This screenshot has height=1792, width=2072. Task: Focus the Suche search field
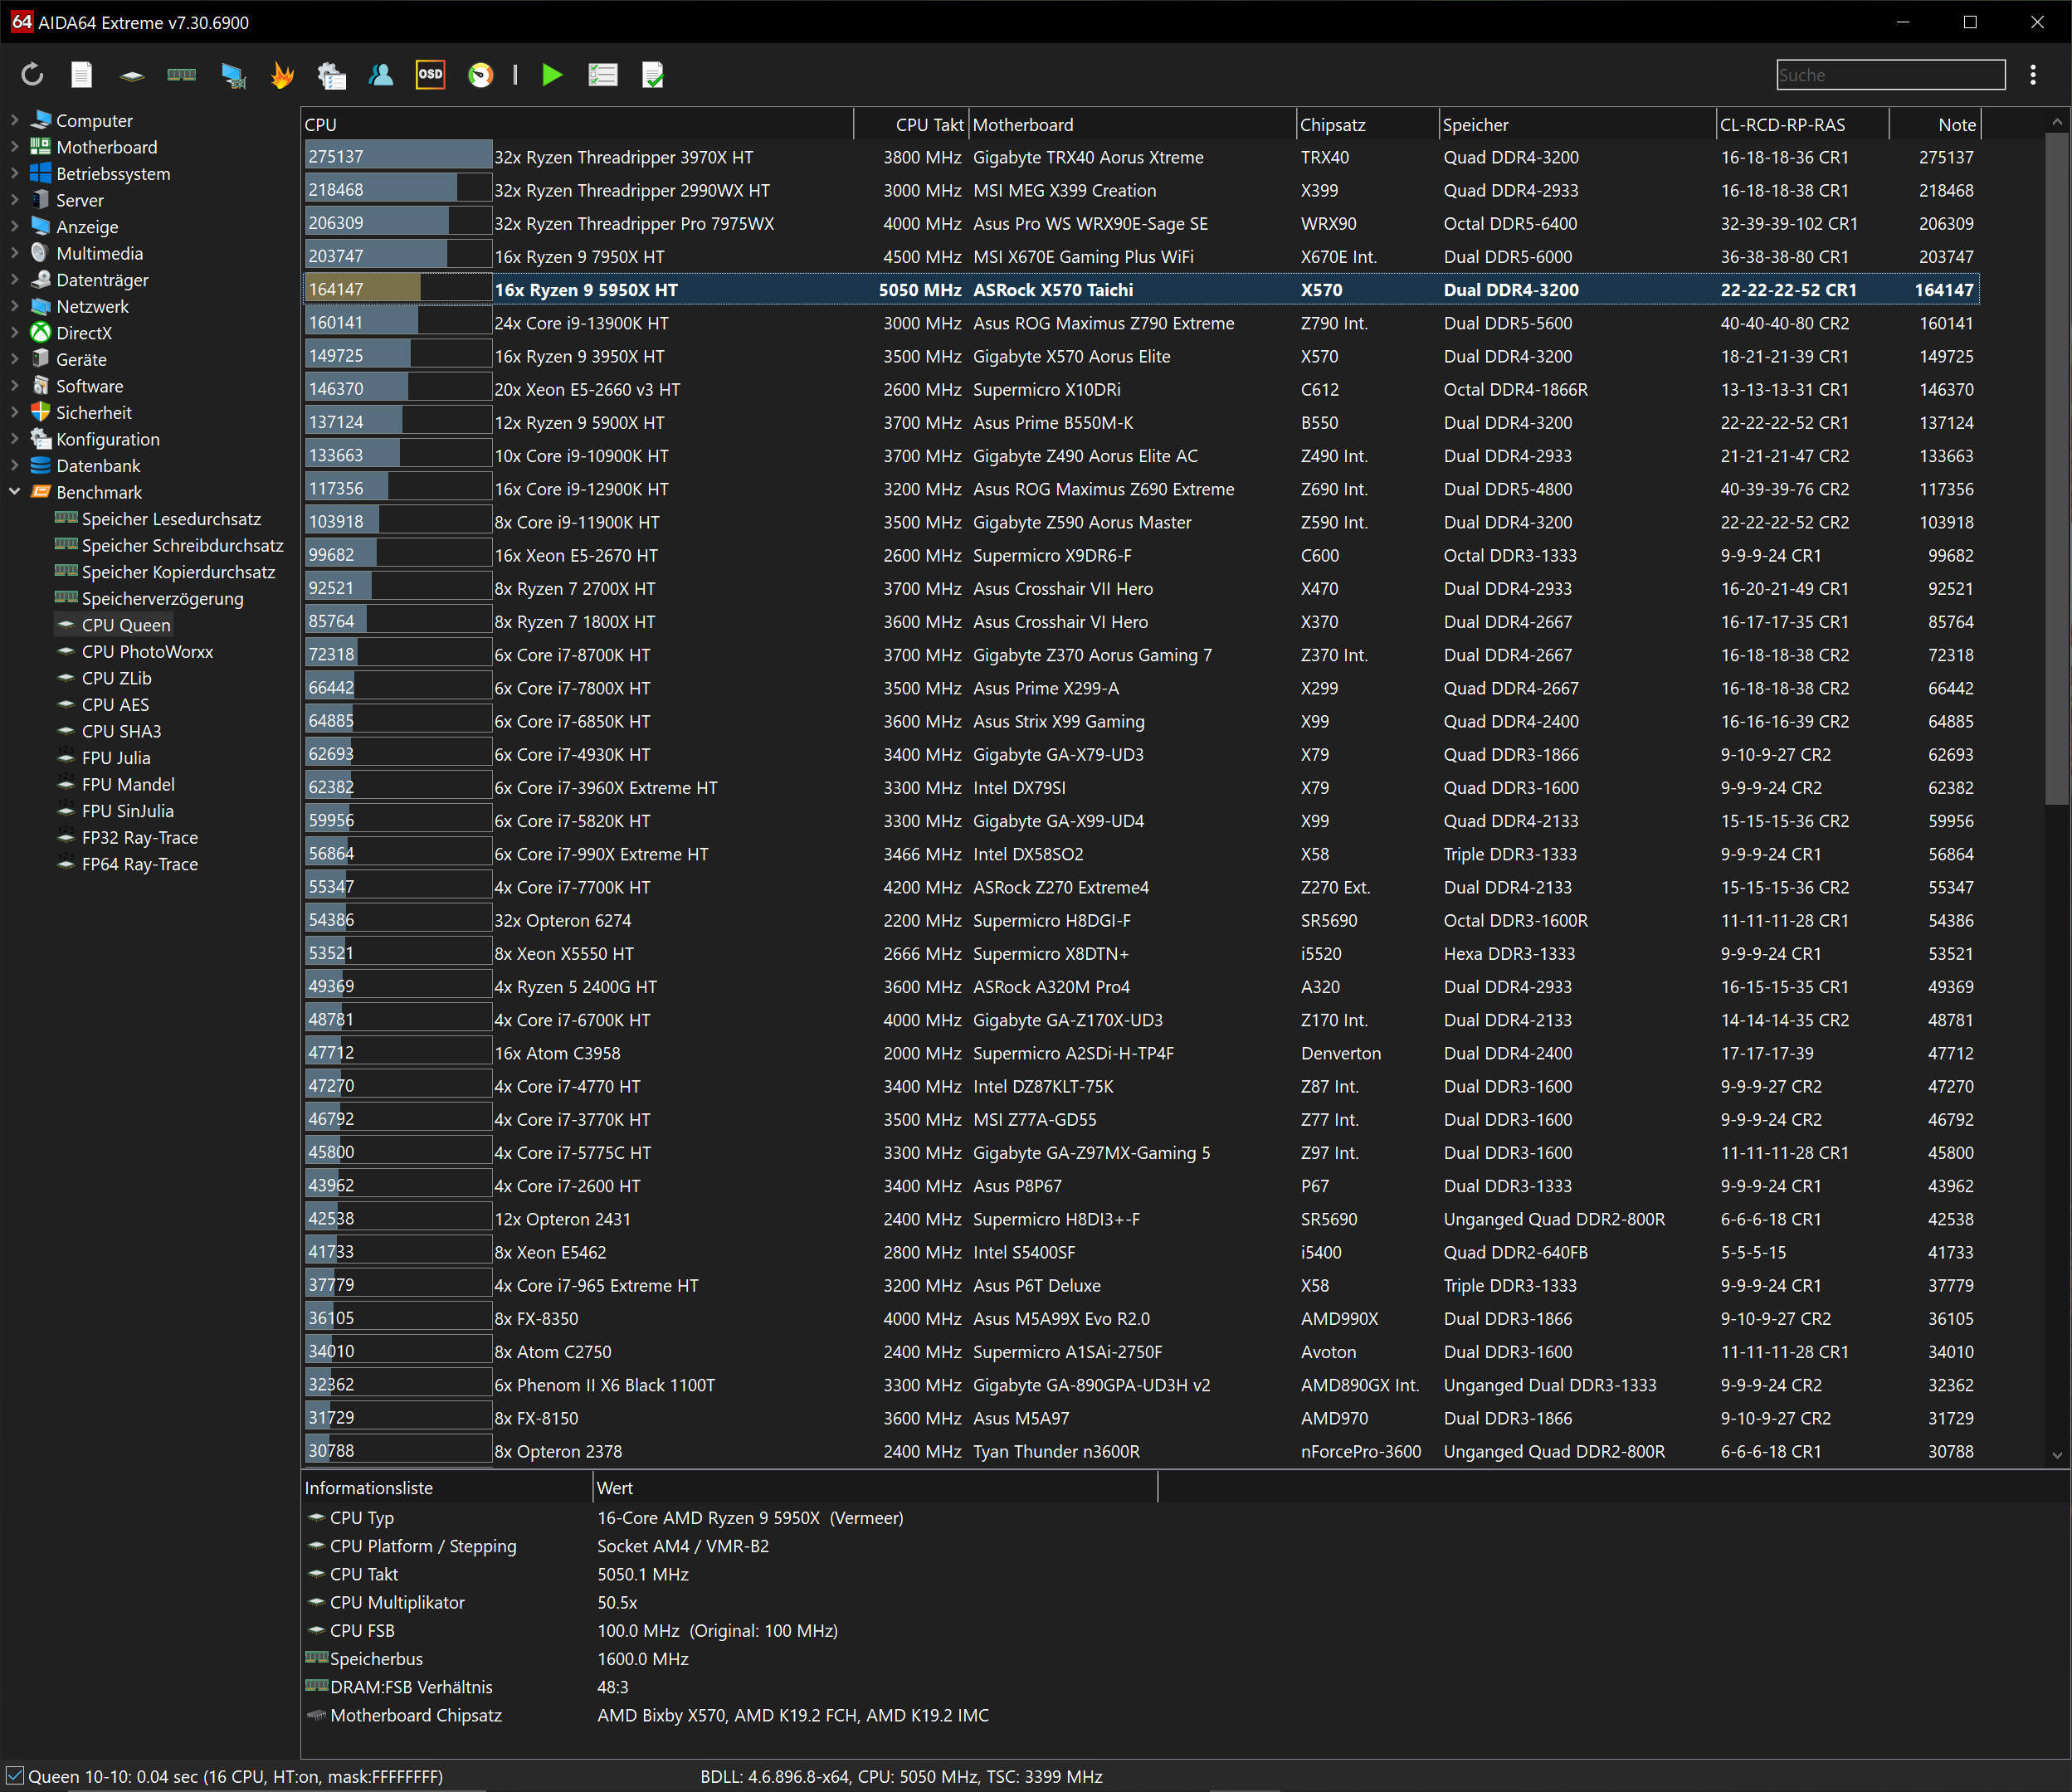coord(1891,75)
